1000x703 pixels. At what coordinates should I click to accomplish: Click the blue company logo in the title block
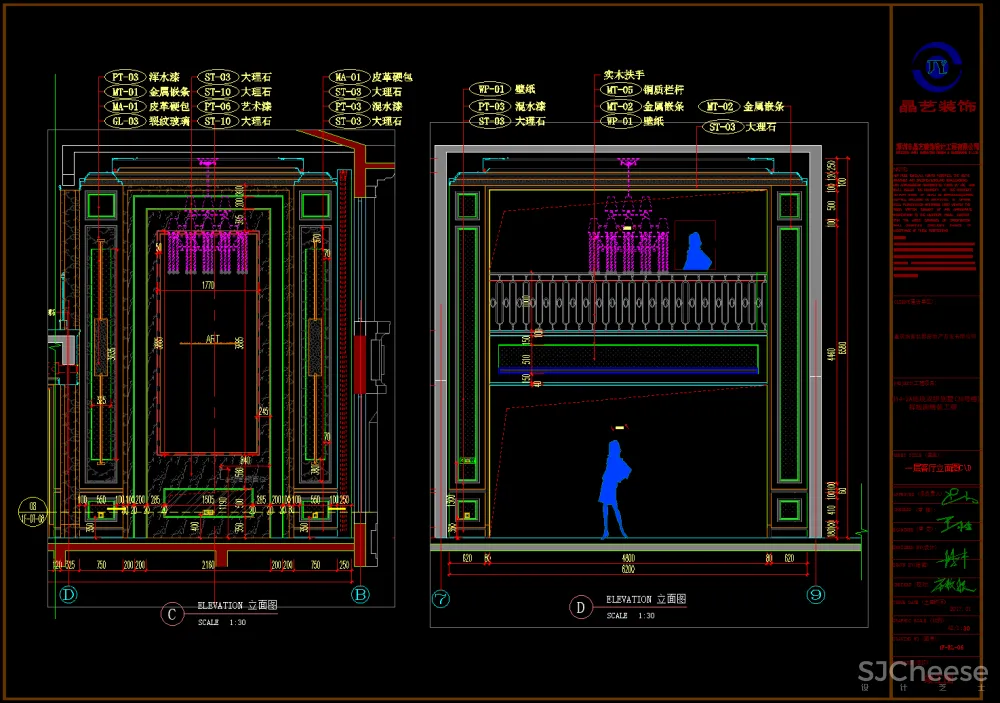pos(938,65)
